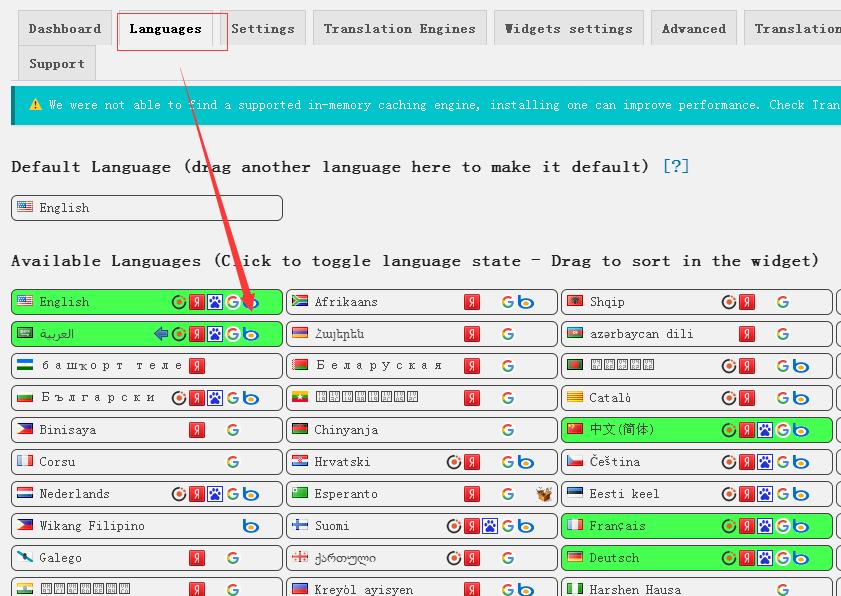Click the Yandex icon in the azərbaycan dili row
The height and width of the screenshot is (596, 841).
[747, 334]
